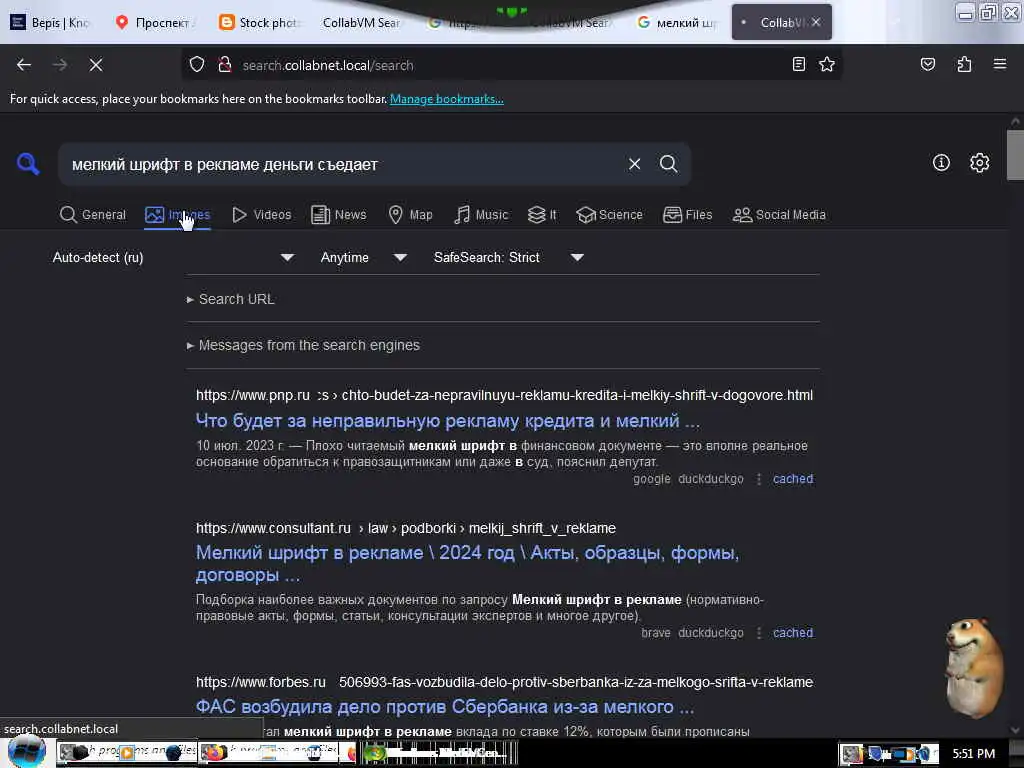Viewport: 1024px width, 768px height.
Task: Click the address bar URL
Action: pos(328,65)
